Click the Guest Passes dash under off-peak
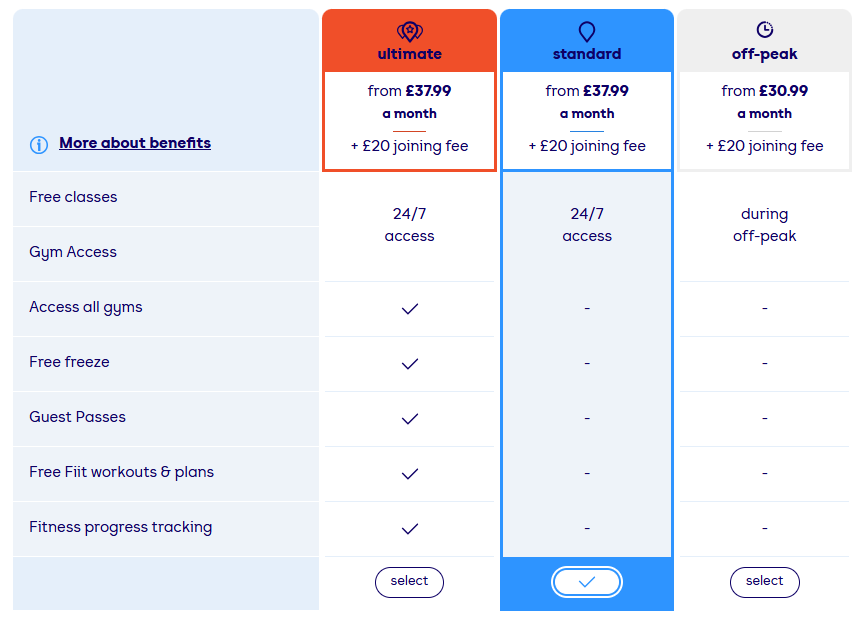862x622 pixels. pyautogui.click(x=764, y=418)
